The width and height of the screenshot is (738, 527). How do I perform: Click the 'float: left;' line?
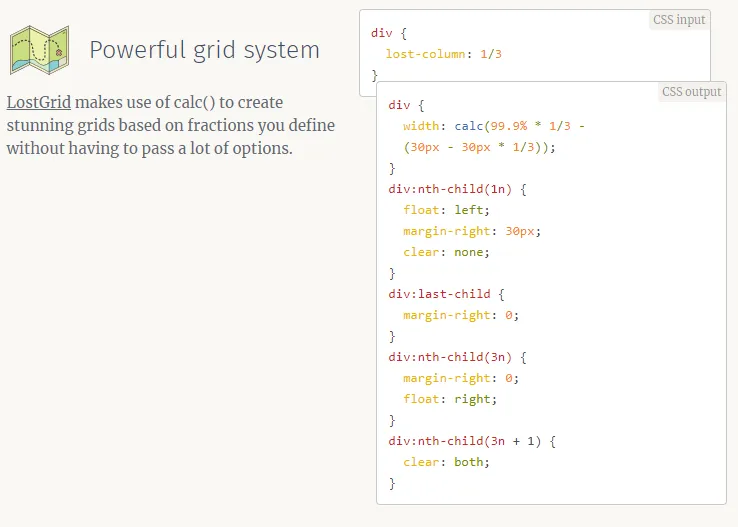(446, 210)
